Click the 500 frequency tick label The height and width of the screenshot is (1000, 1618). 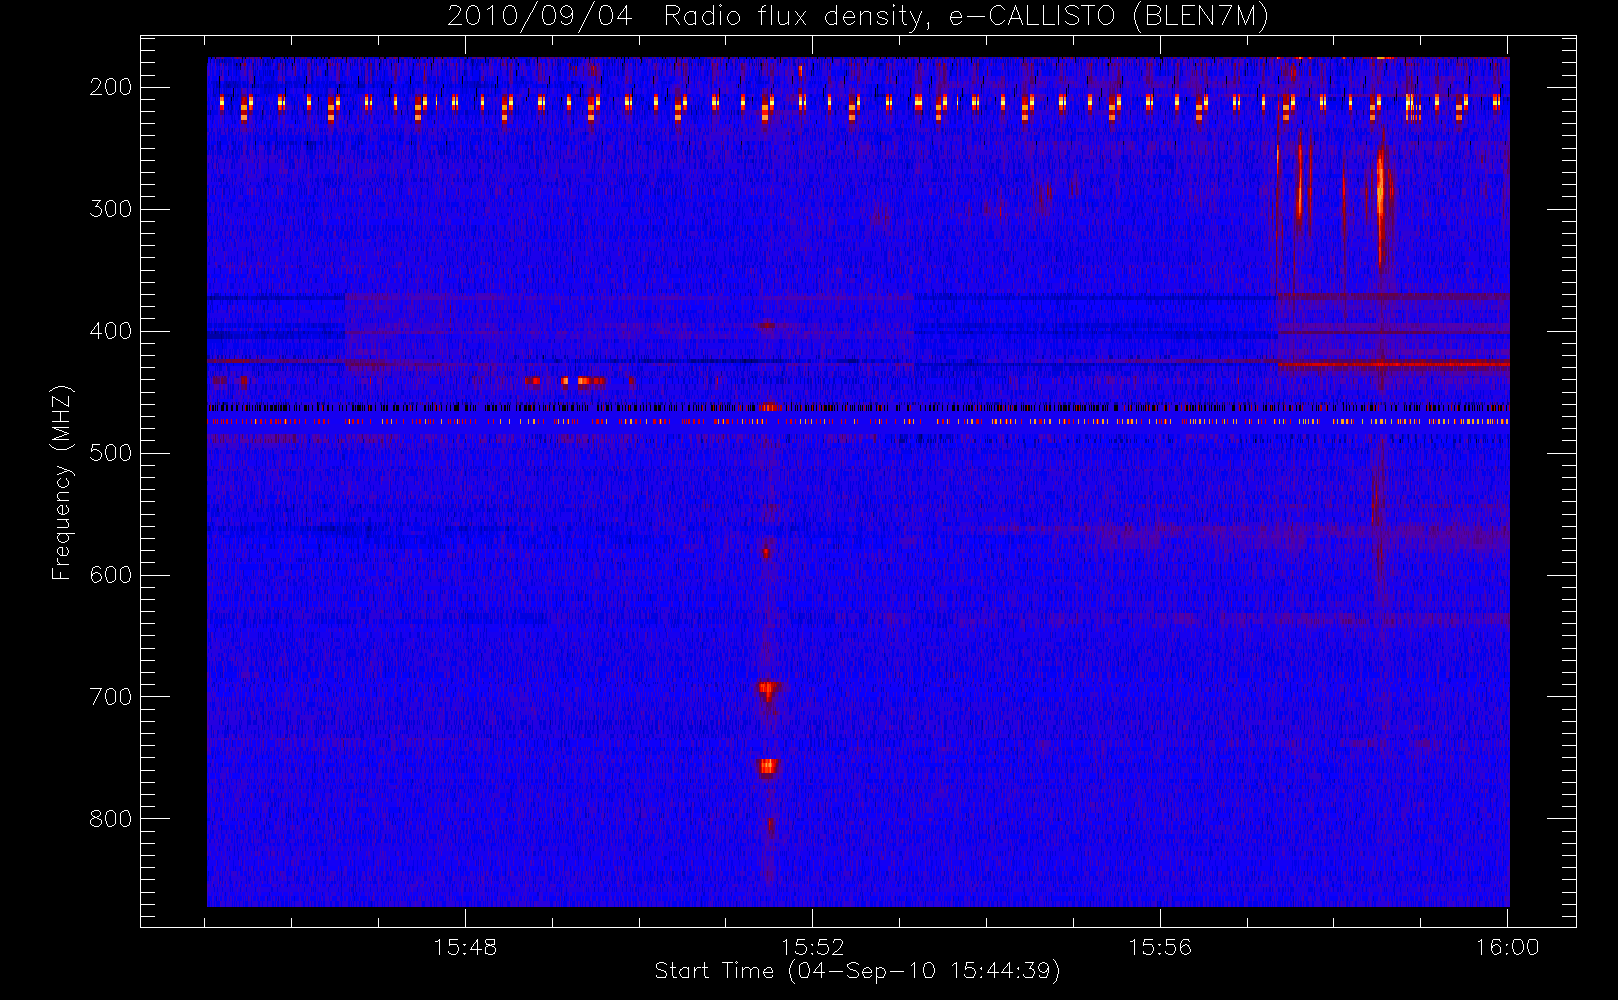click(111, 453)
